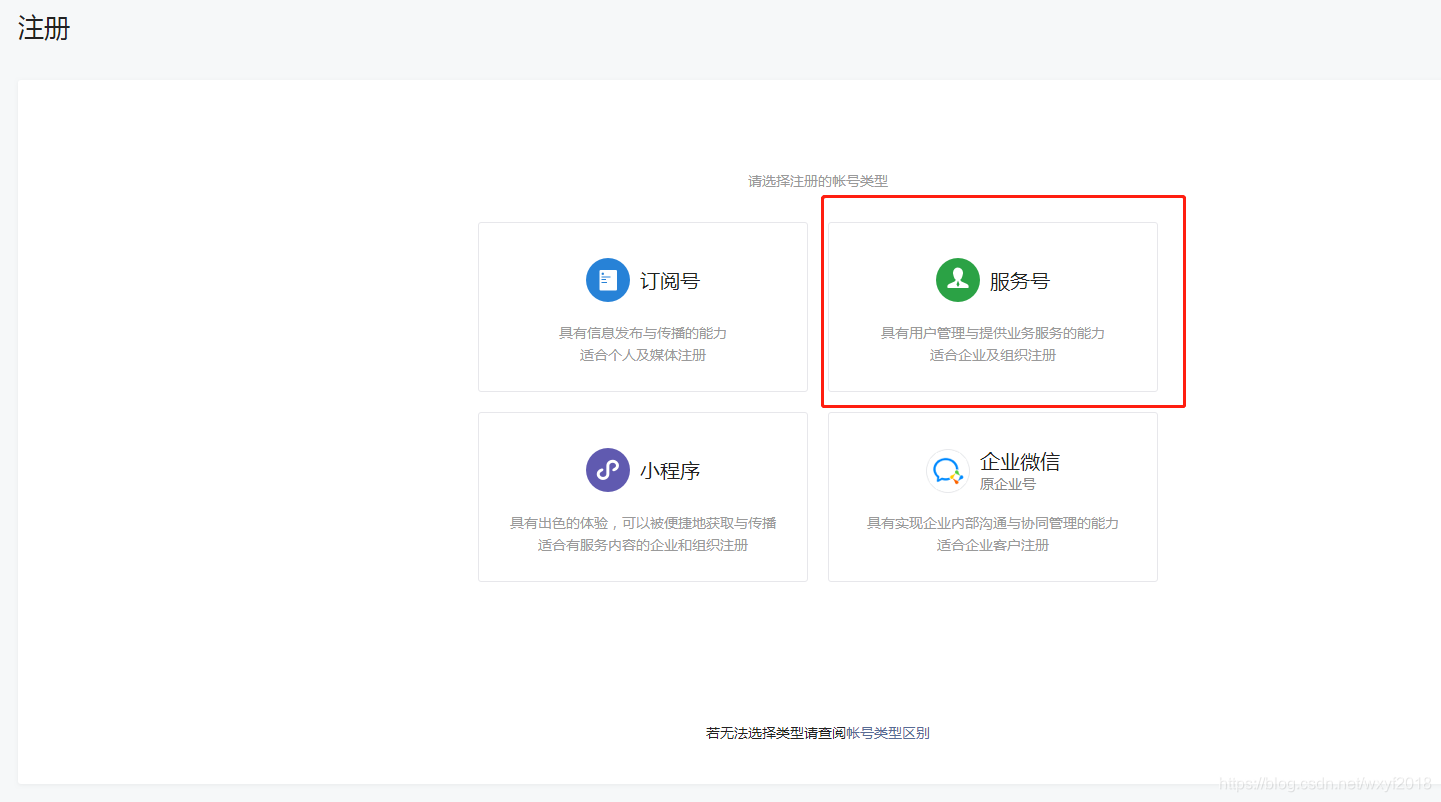Click the 企业微信 chat bubble icon
This screenshot has width=1441, height=802.
(x=947, y=470)
